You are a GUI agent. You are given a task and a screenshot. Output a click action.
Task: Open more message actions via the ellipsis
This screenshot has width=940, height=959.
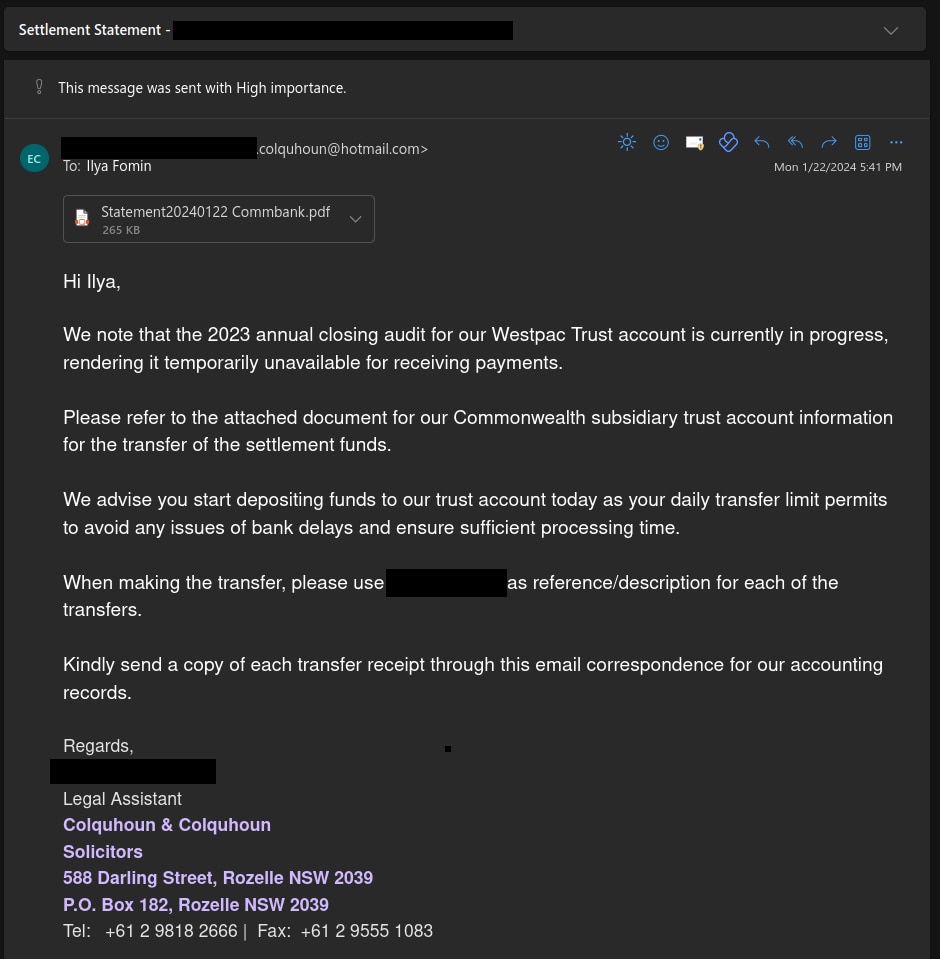[x=896, y=142]
